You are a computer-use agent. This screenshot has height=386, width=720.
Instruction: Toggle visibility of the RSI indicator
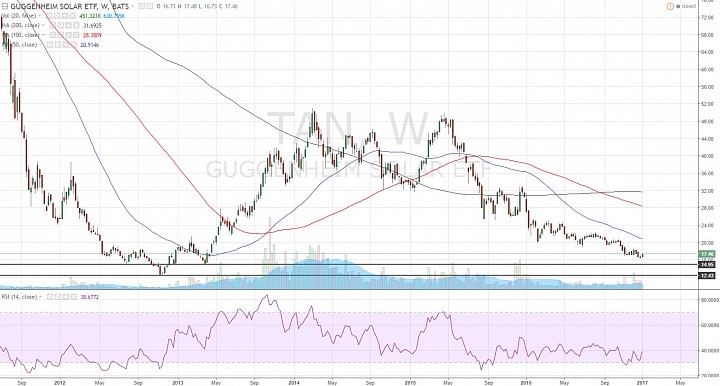tap(50, 297)
